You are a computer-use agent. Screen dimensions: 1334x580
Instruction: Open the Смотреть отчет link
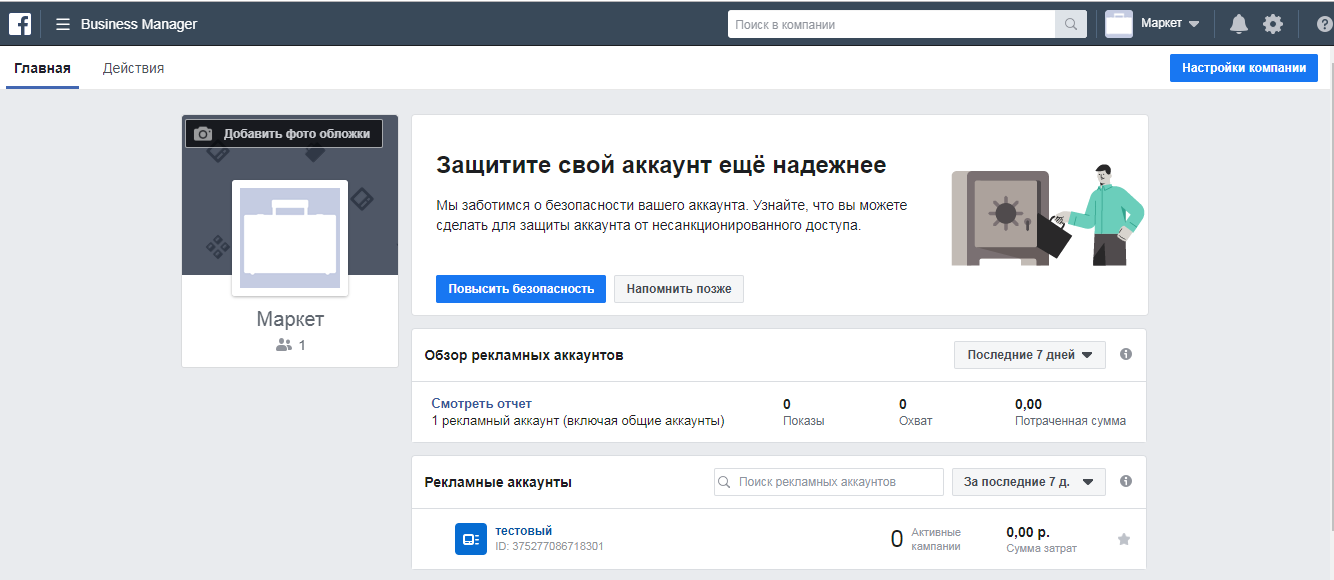pyautogui.click(x=482, y=403)
